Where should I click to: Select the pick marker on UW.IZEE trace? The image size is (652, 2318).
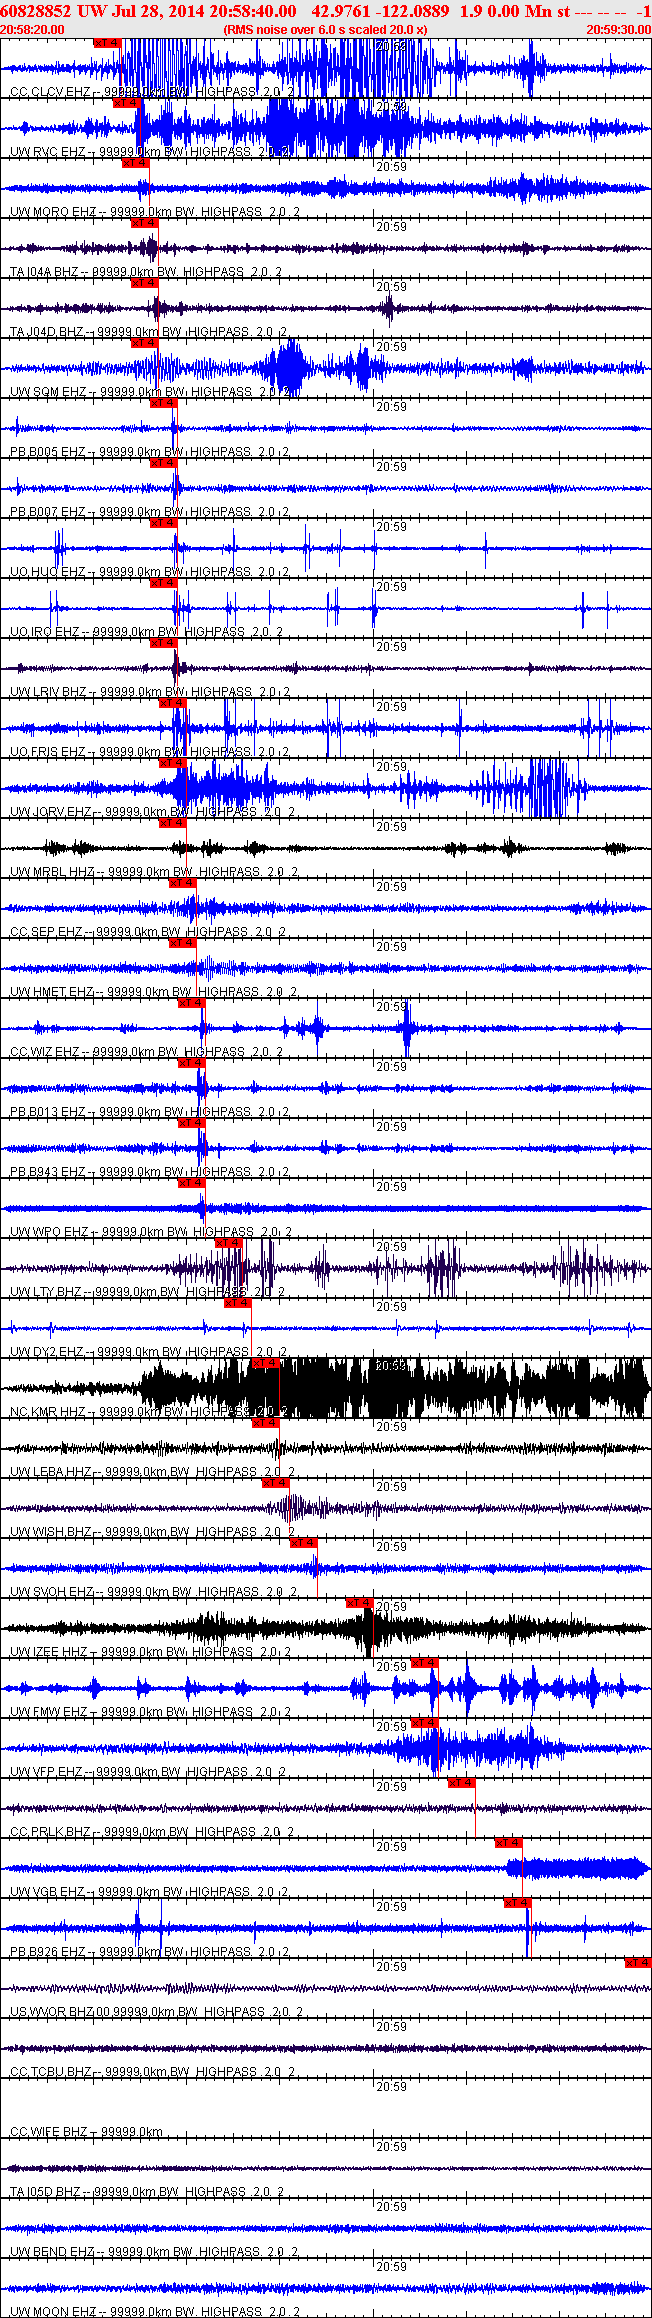[360, 1603]
